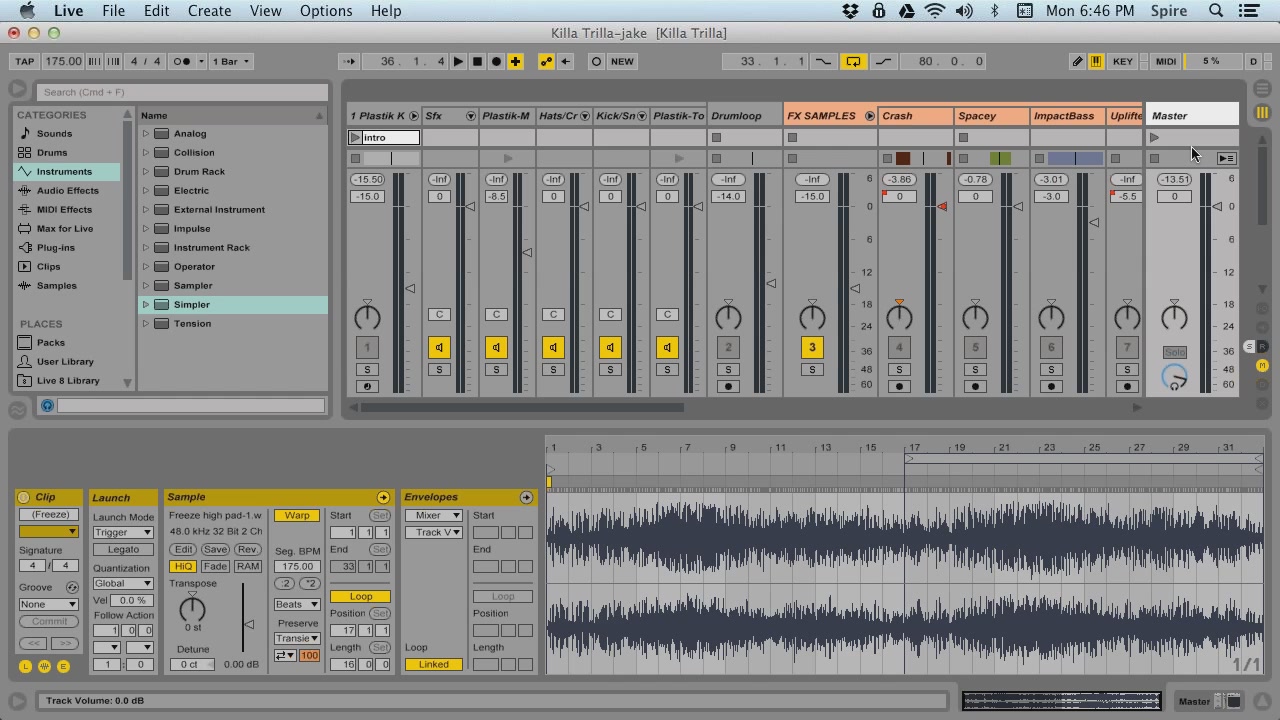
Task: Select Max for Live category
Action: click(65, 228)
